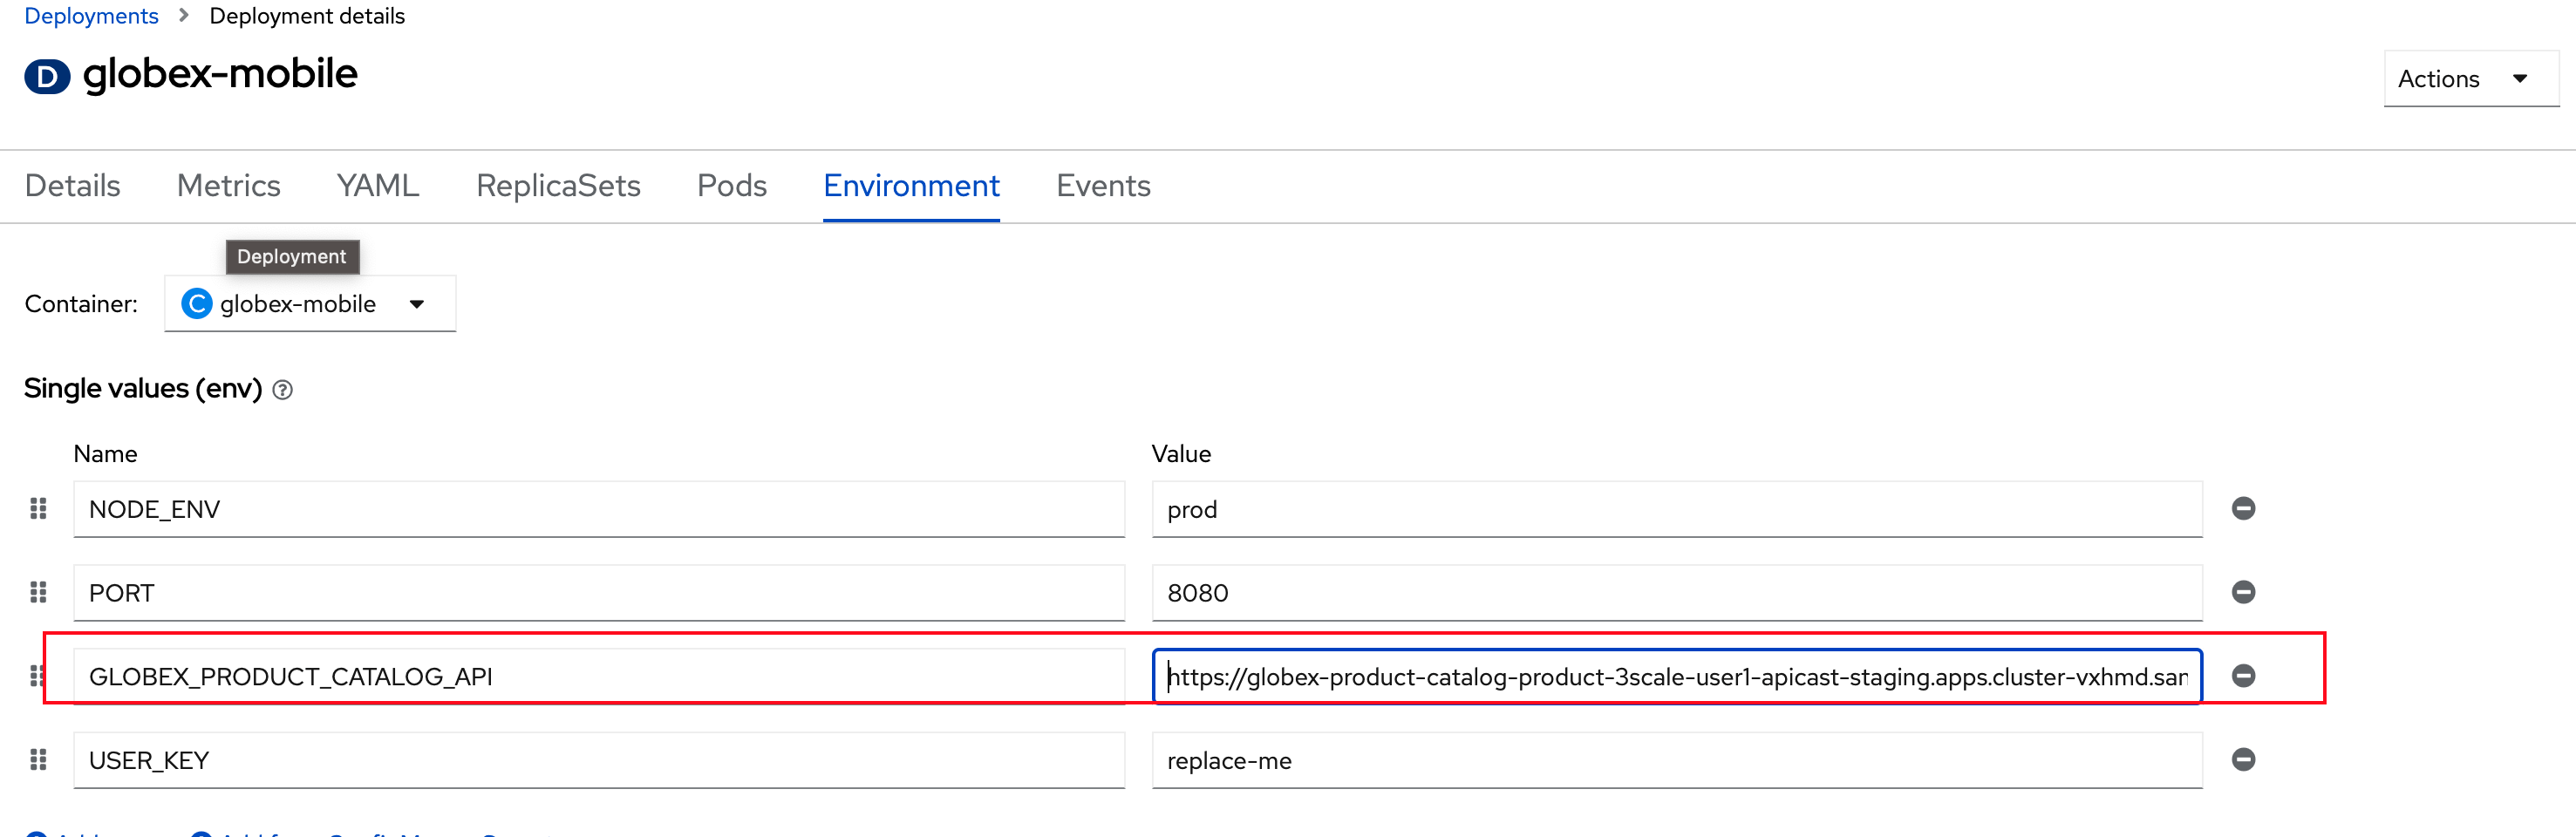The width and height of the screenshot is (2576, 837).
Task: Click the apicast-staging URL value field
Action: coord(1677,676)
